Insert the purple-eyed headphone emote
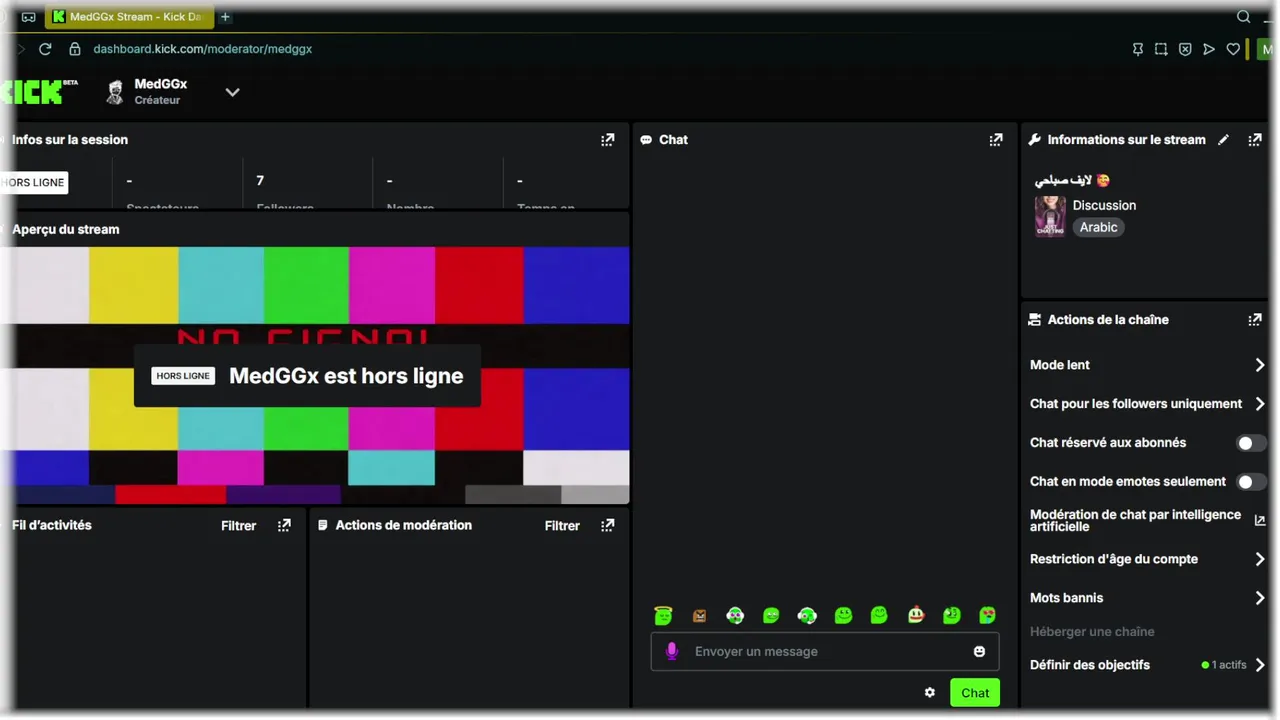Screen dimensions: 1280x720 coord(735,615)
